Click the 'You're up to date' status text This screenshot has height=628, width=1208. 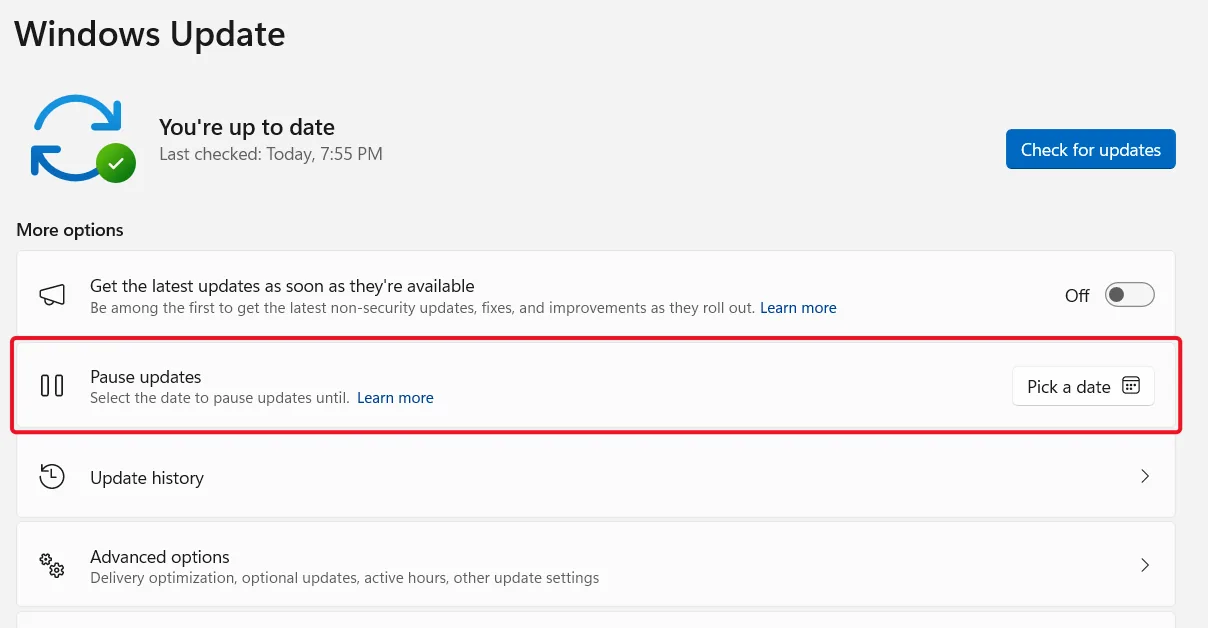click(247, 127)
